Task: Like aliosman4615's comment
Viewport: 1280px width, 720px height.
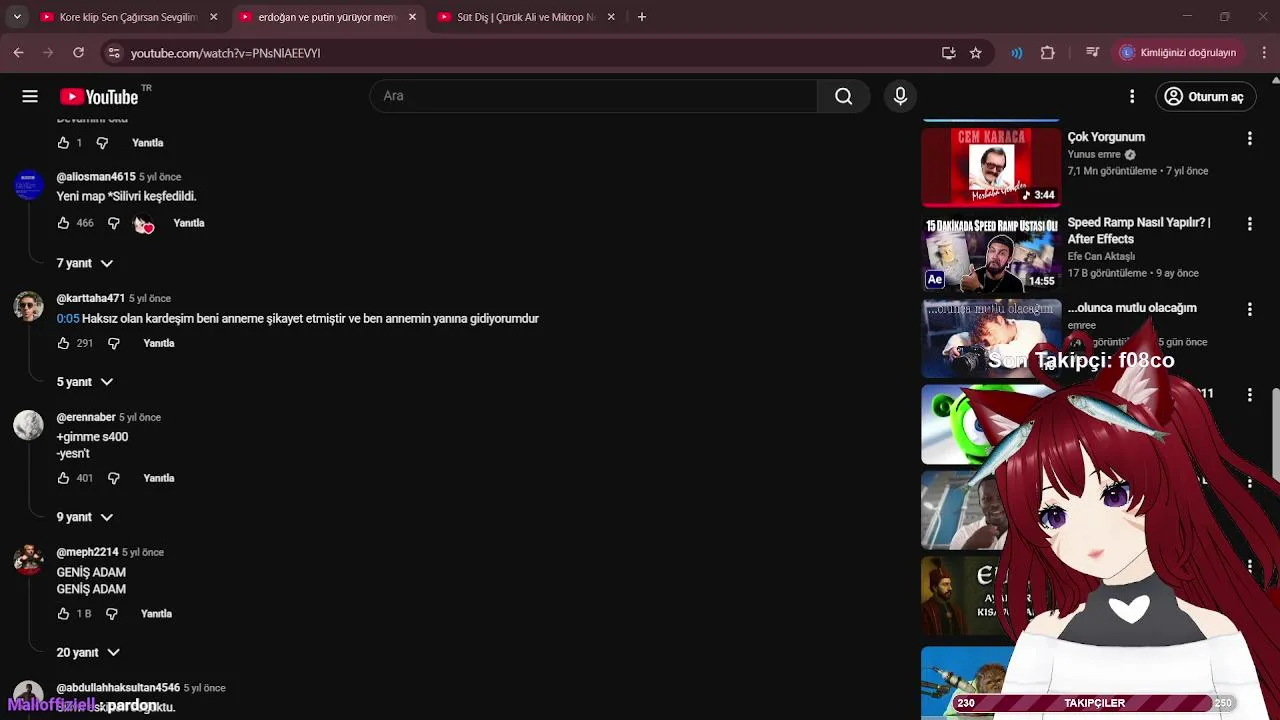Action: [63, 223]
